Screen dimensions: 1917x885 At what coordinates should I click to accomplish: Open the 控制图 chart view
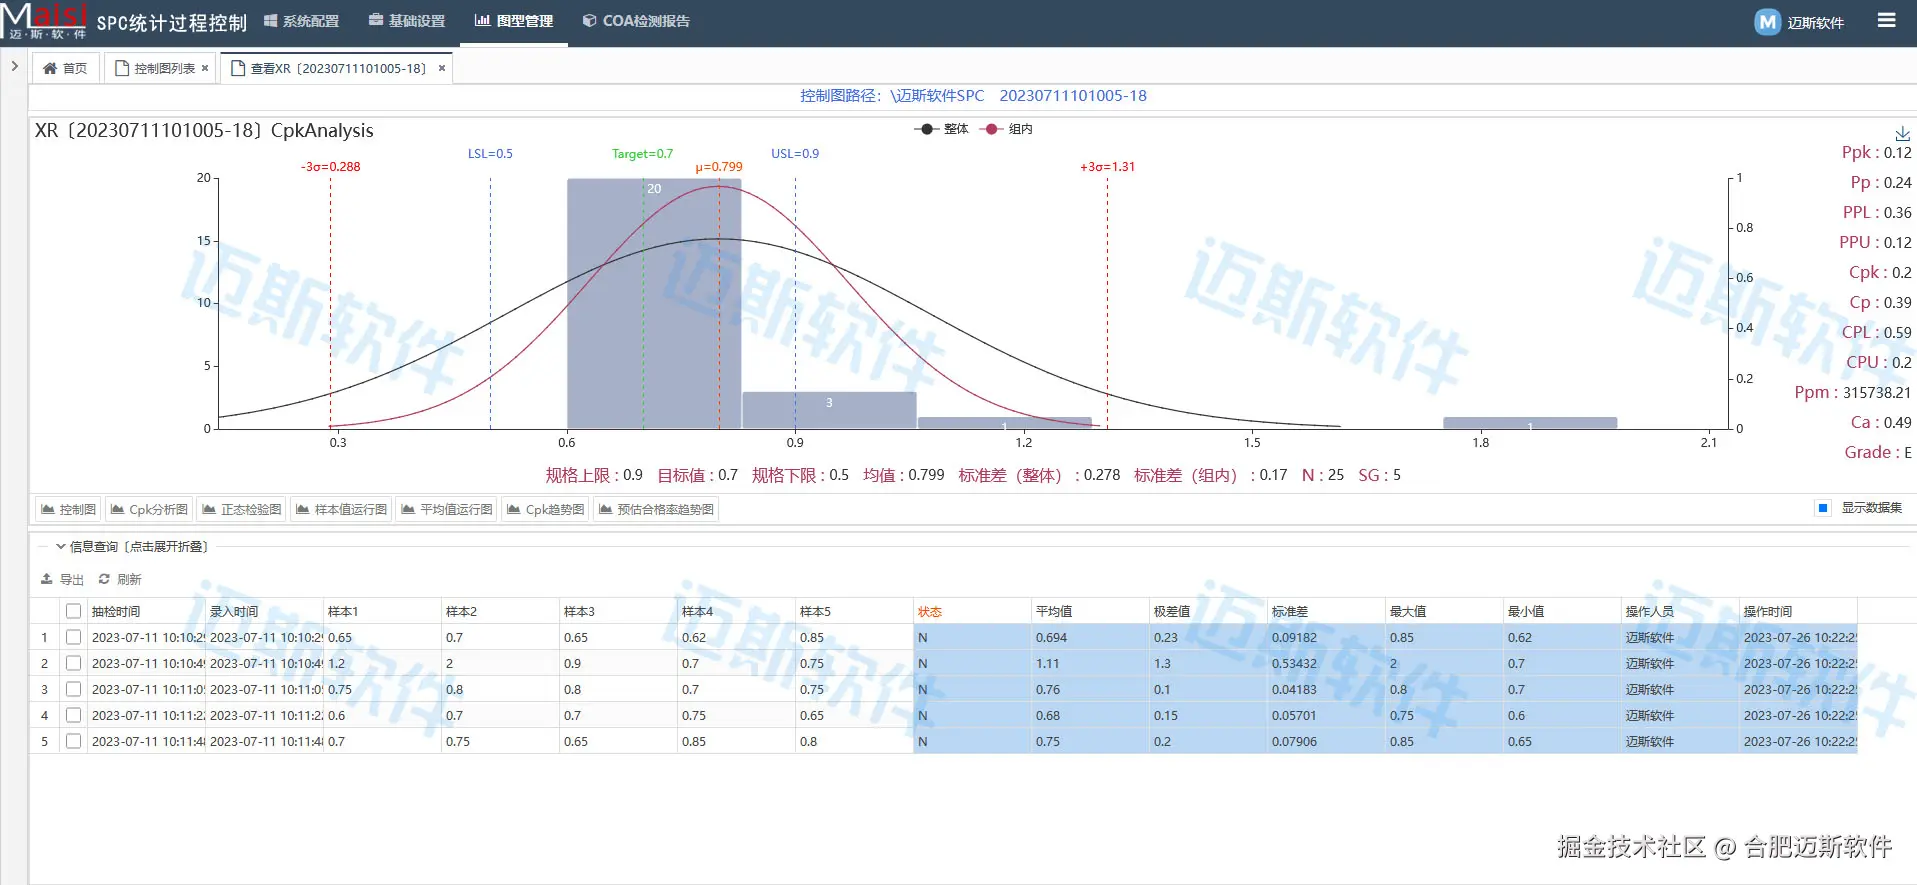click(68, 509)
